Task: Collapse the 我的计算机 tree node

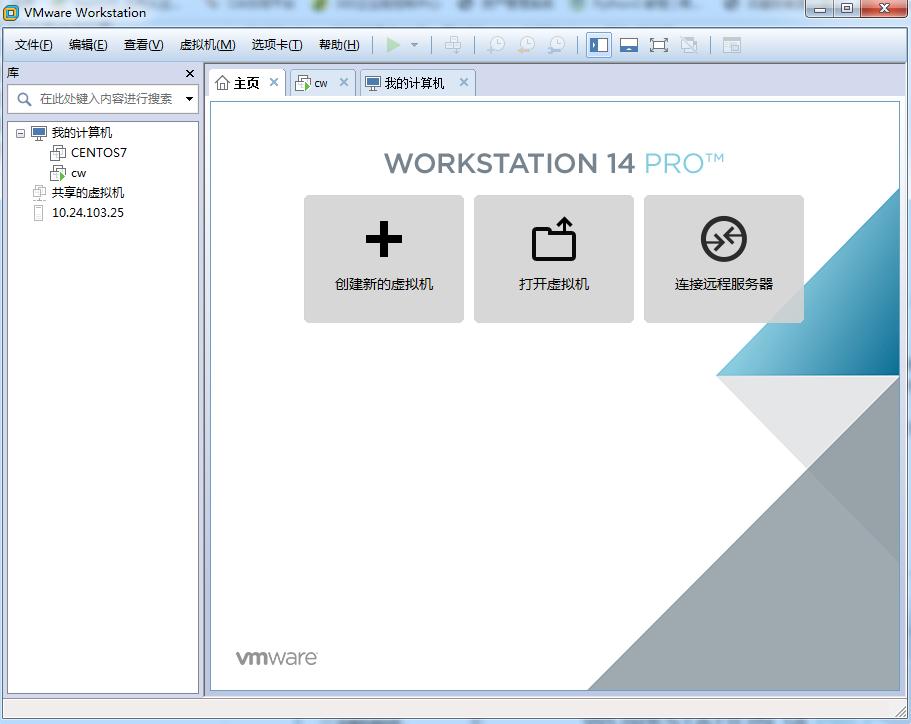Action: pyautogui.click(x=22, y=132)
